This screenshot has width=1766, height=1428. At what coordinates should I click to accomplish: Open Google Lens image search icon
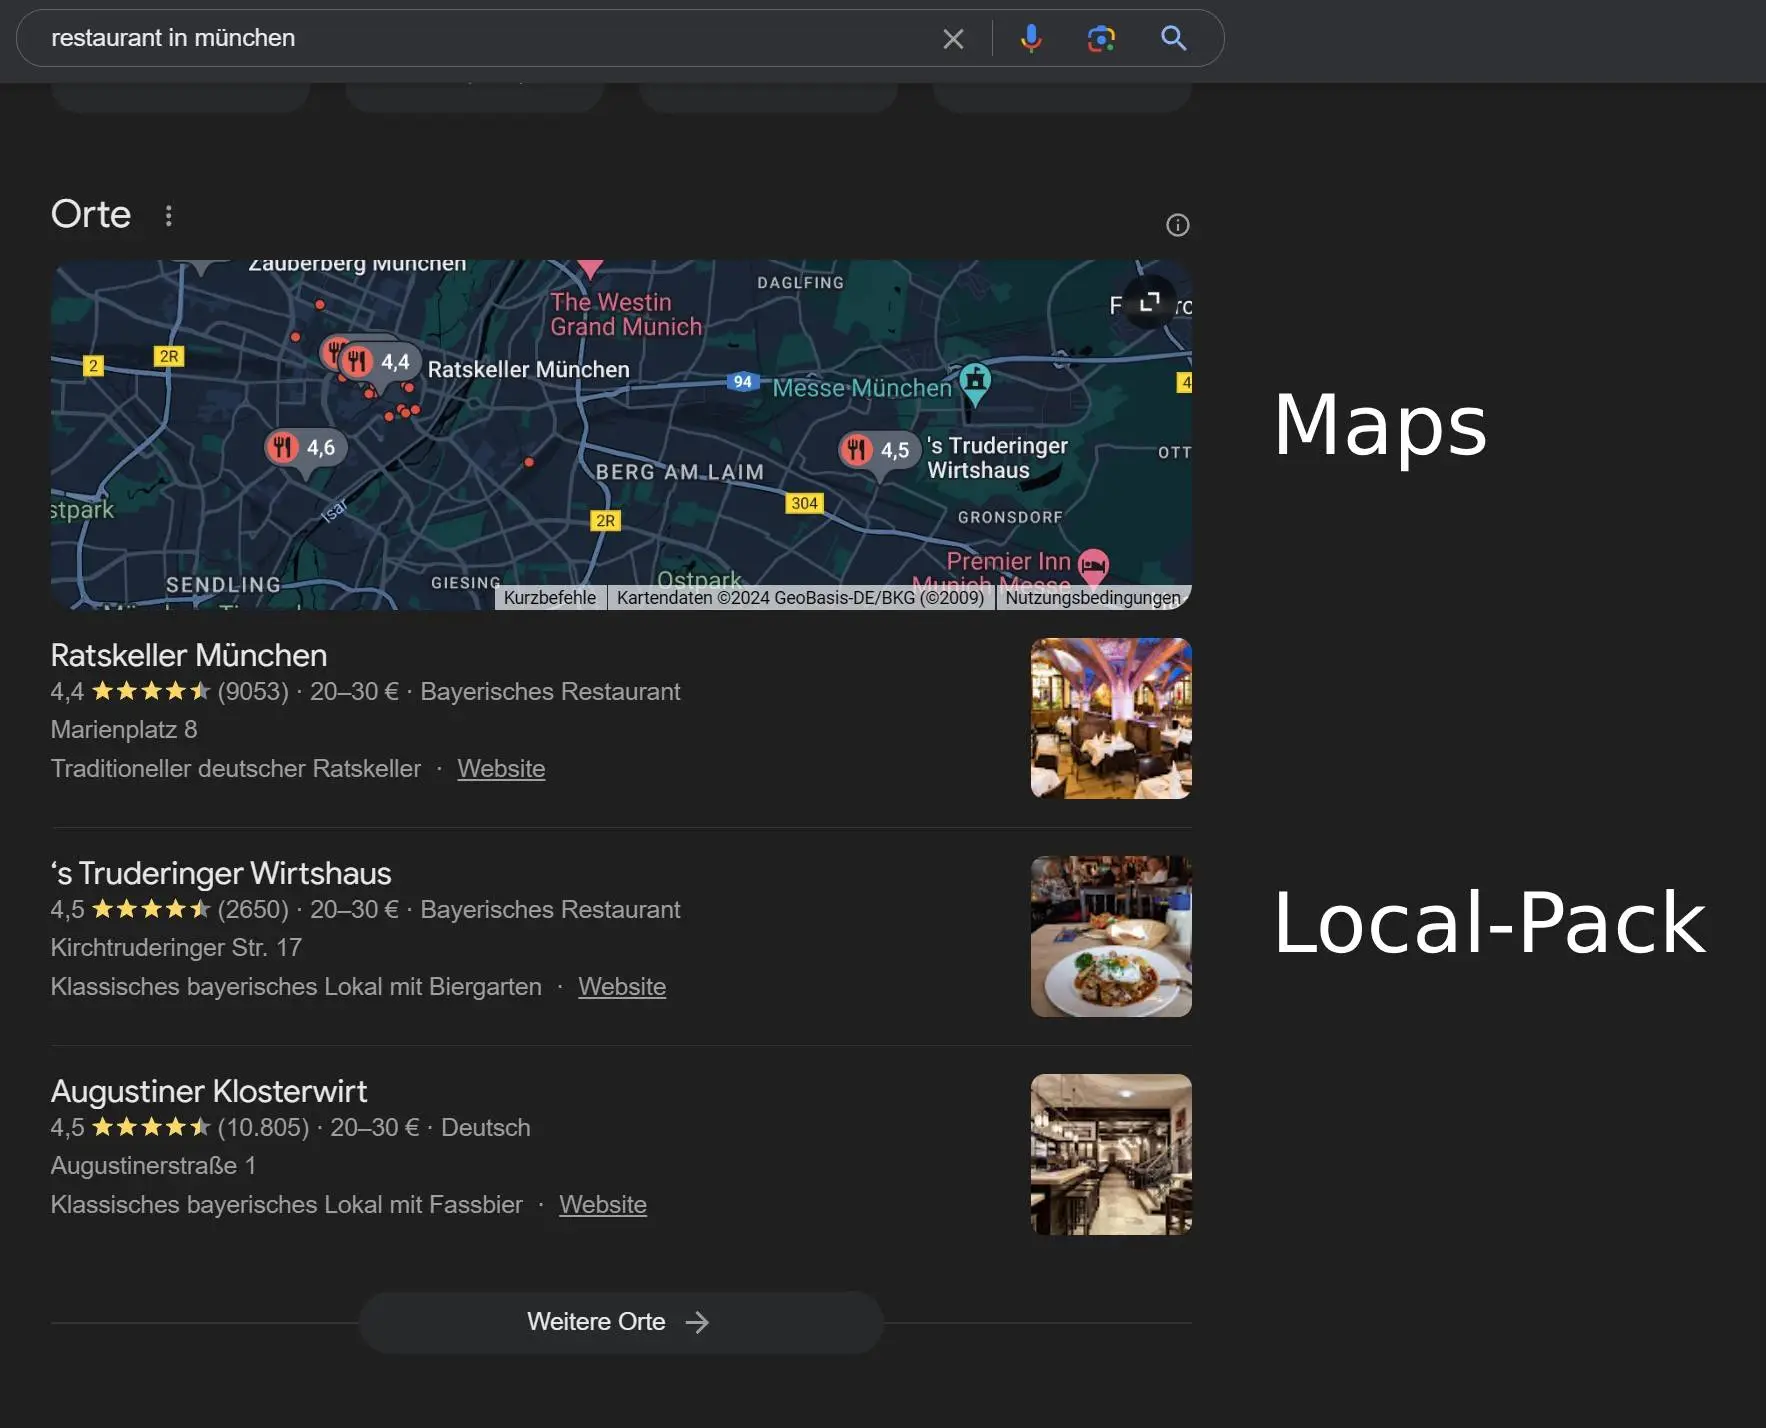click(x=1101, y=38)
